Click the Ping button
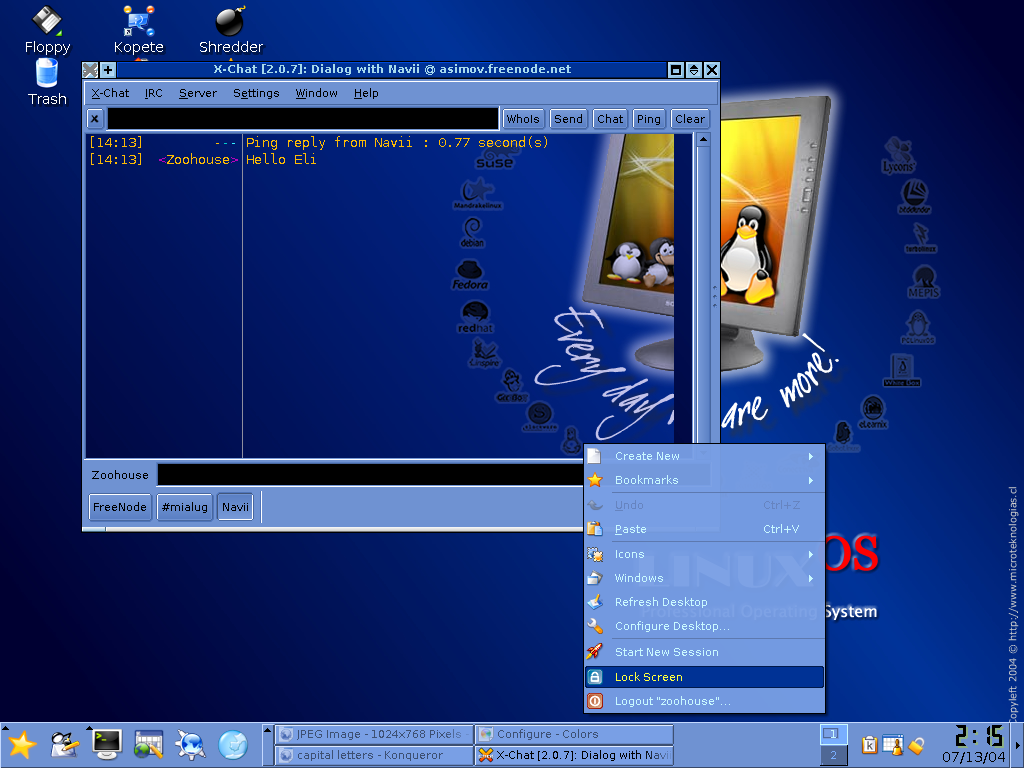 (648, 119)
